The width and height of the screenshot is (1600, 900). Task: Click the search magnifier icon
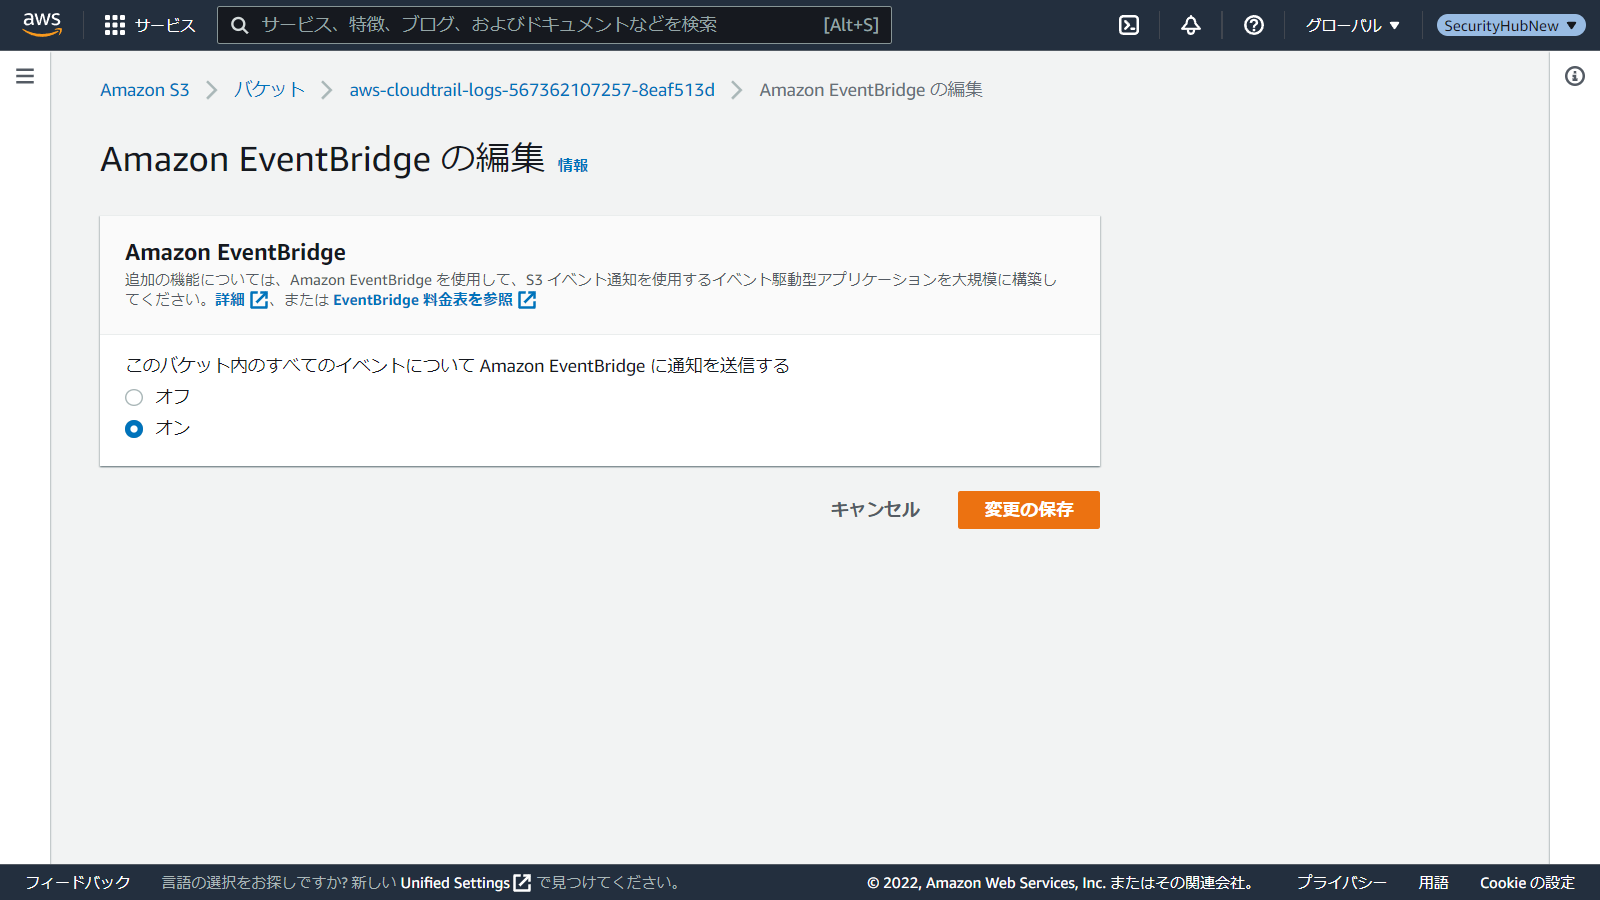[240, 25]
